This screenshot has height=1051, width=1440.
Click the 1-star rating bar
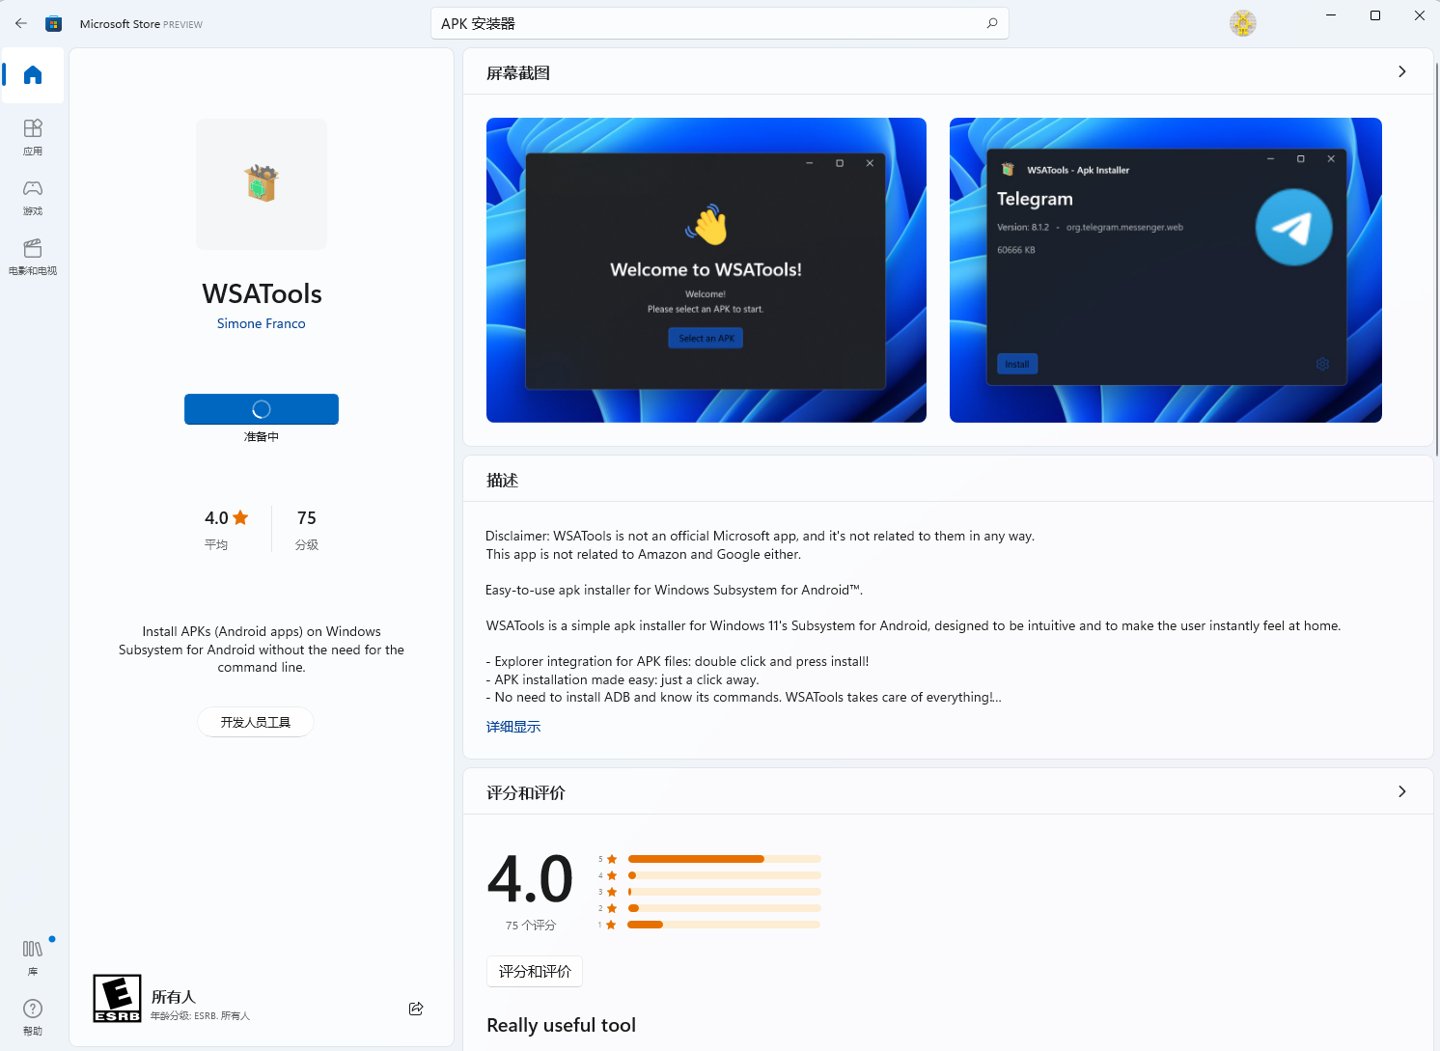click(724, 925)
